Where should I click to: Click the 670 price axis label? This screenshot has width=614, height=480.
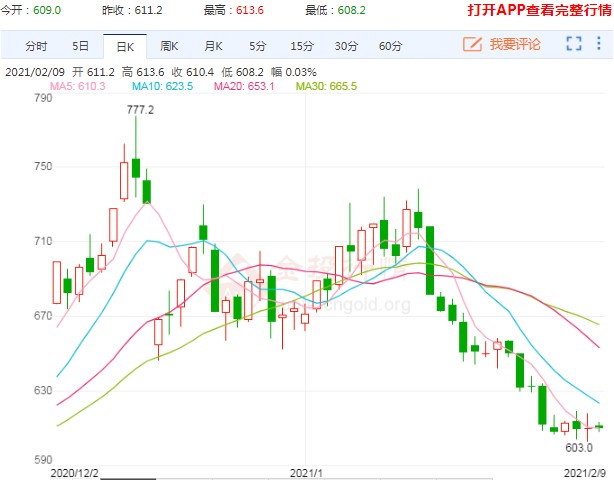coord(43,316)
